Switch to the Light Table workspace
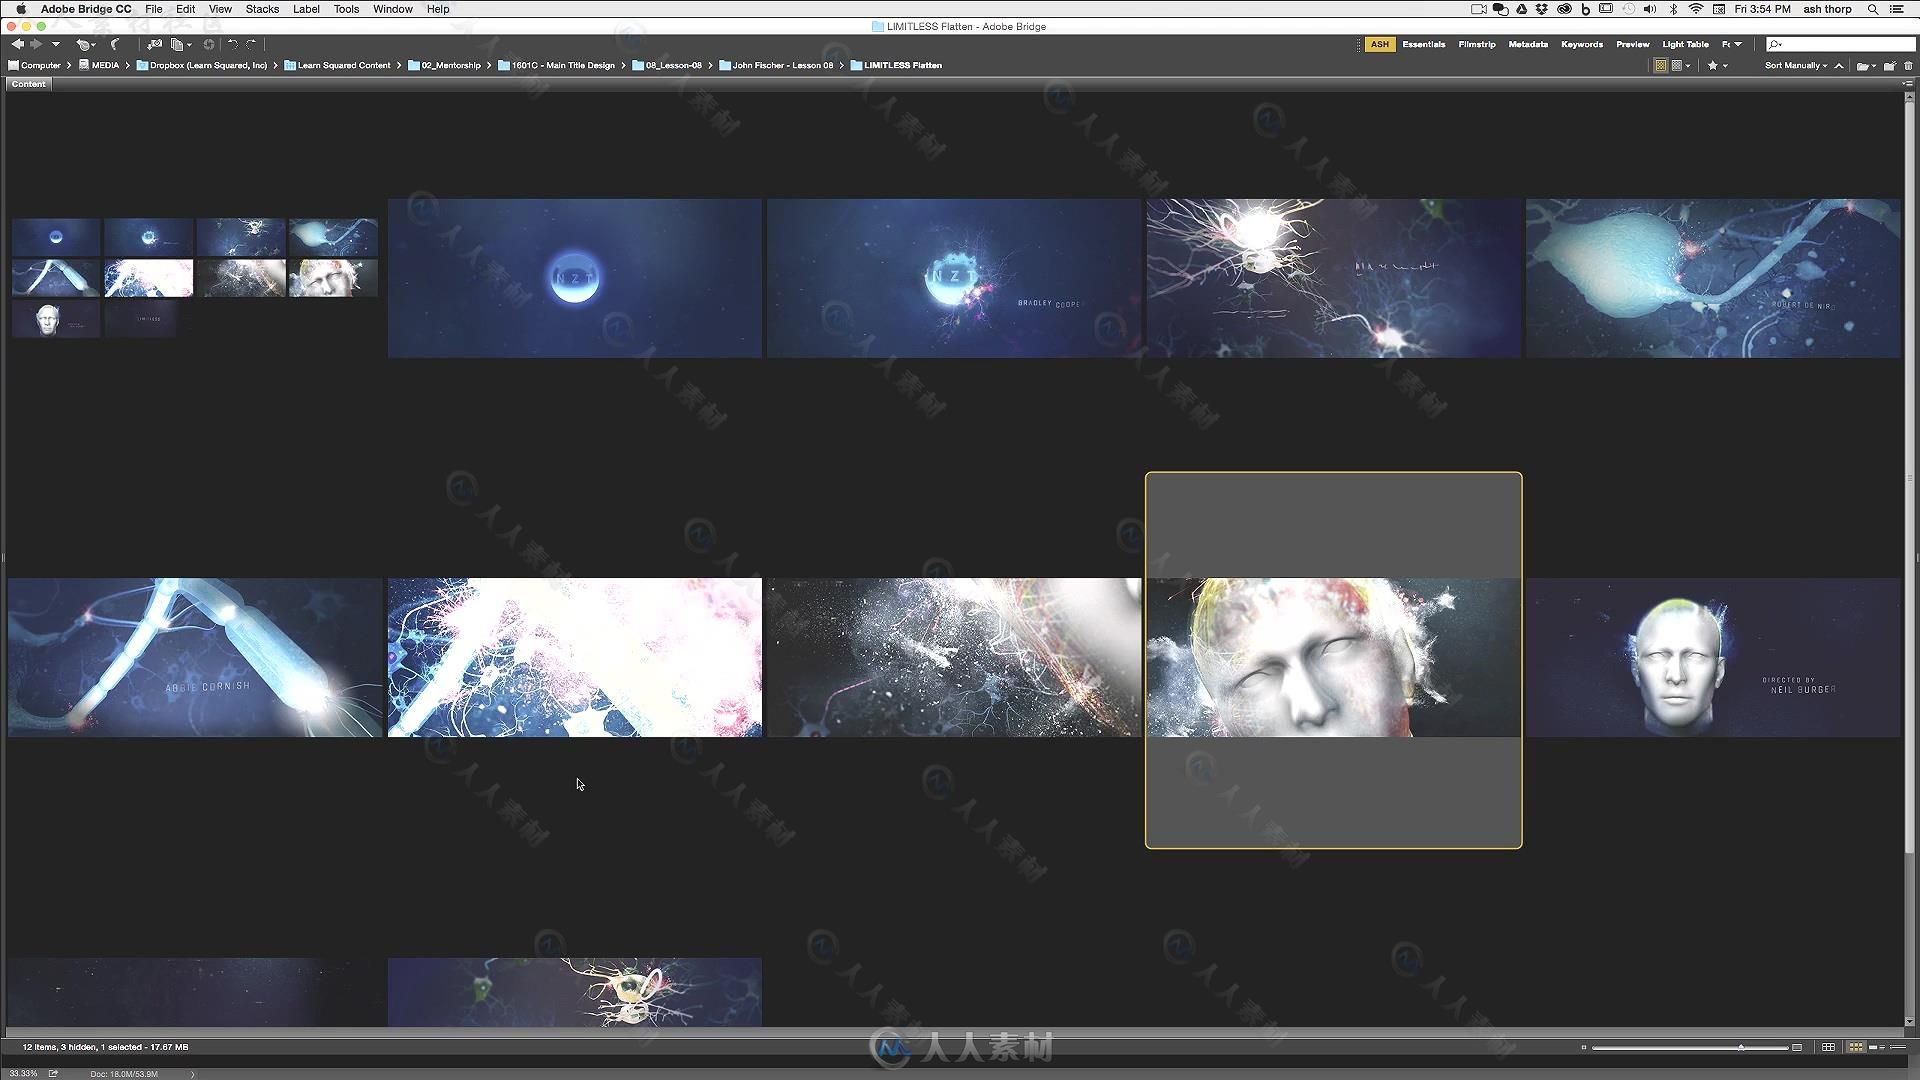 pyautogui.click(x=1685, y=44)
